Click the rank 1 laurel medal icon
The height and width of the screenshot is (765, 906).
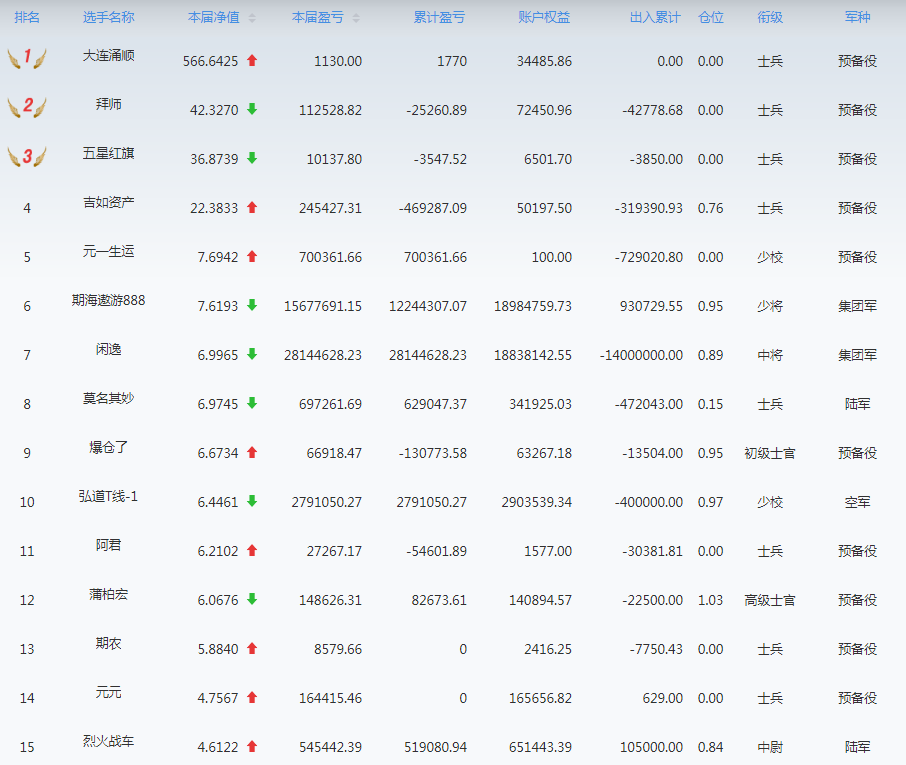click(x=27, y=58)
